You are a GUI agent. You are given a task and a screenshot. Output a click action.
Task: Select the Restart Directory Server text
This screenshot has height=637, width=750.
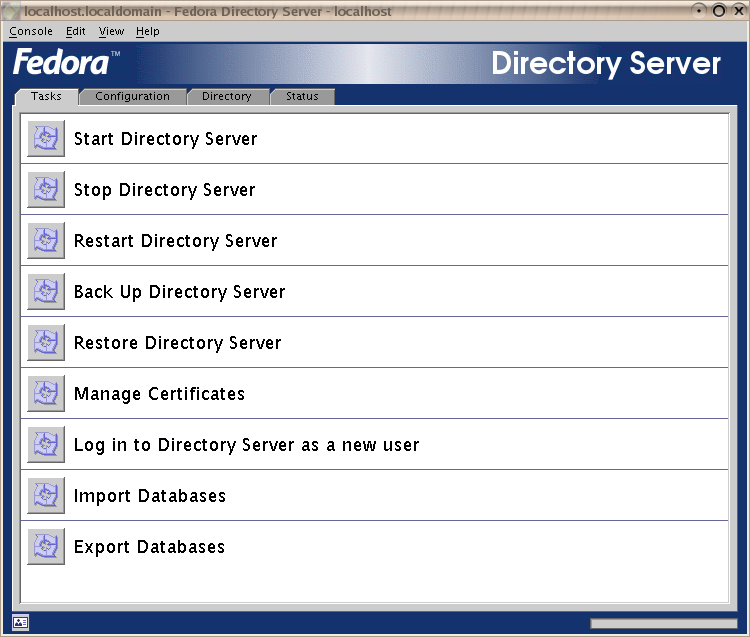[176, 241]
